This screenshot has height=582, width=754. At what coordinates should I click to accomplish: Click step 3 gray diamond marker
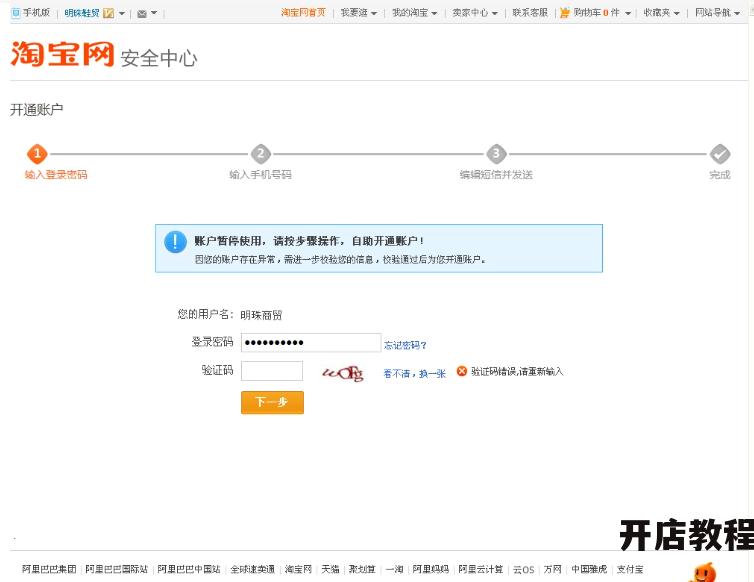pyautogui.click(x=496, y=154)
